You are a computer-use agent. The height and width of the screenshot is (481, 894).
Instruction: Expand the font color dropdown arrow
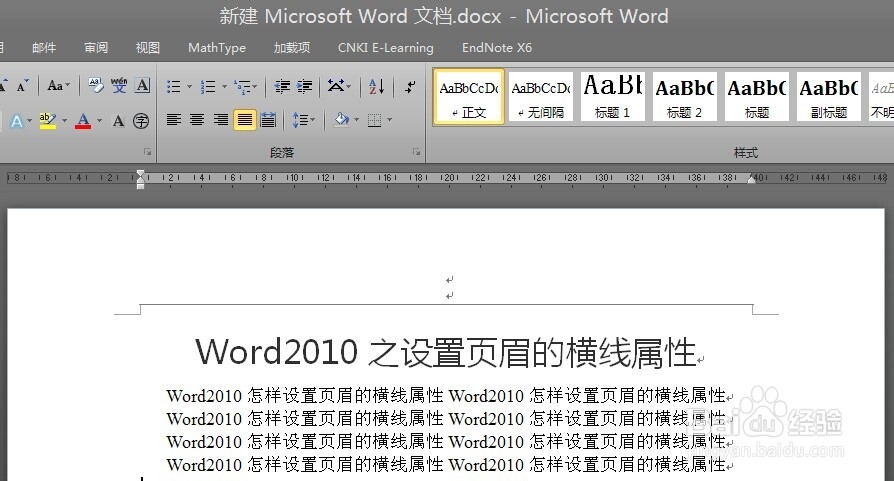coord(99,121)
